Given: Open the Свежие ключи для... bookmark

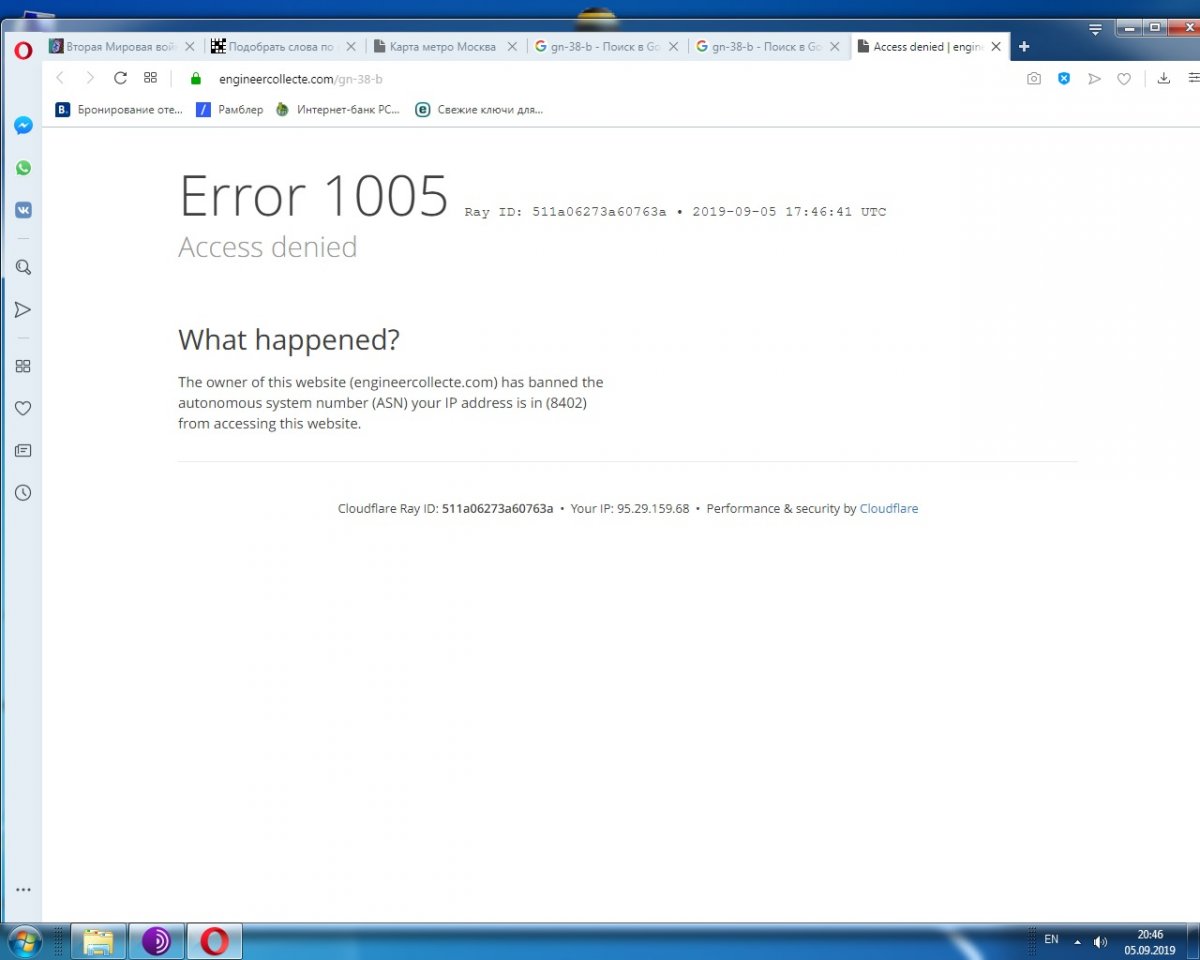Looking at the screenshot, I should [x=479, y=110].
